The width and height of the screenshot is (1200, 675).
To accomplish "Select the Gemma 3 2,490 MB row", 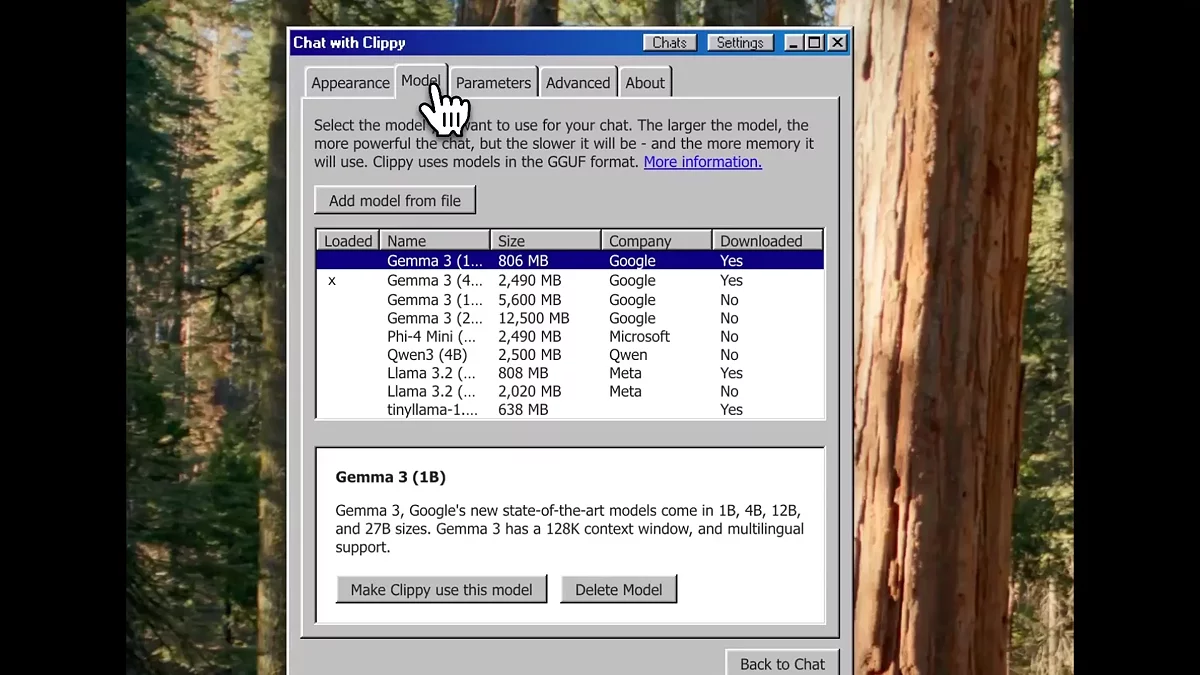I will click(x=570, y=281).
